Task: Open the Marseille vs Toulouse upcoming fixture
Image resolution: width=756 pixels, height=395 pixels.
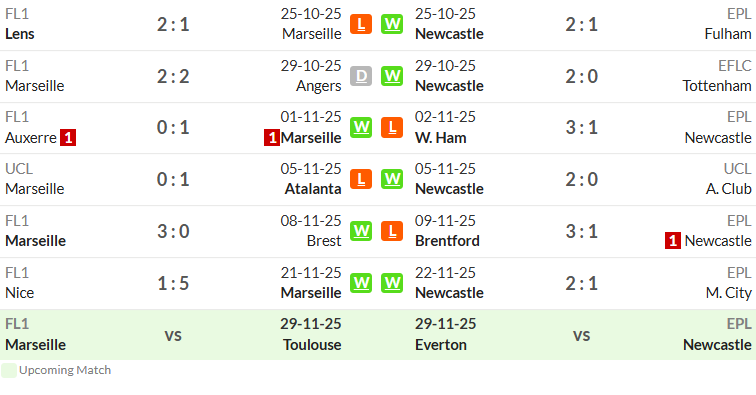Action: tap(173, 335)
